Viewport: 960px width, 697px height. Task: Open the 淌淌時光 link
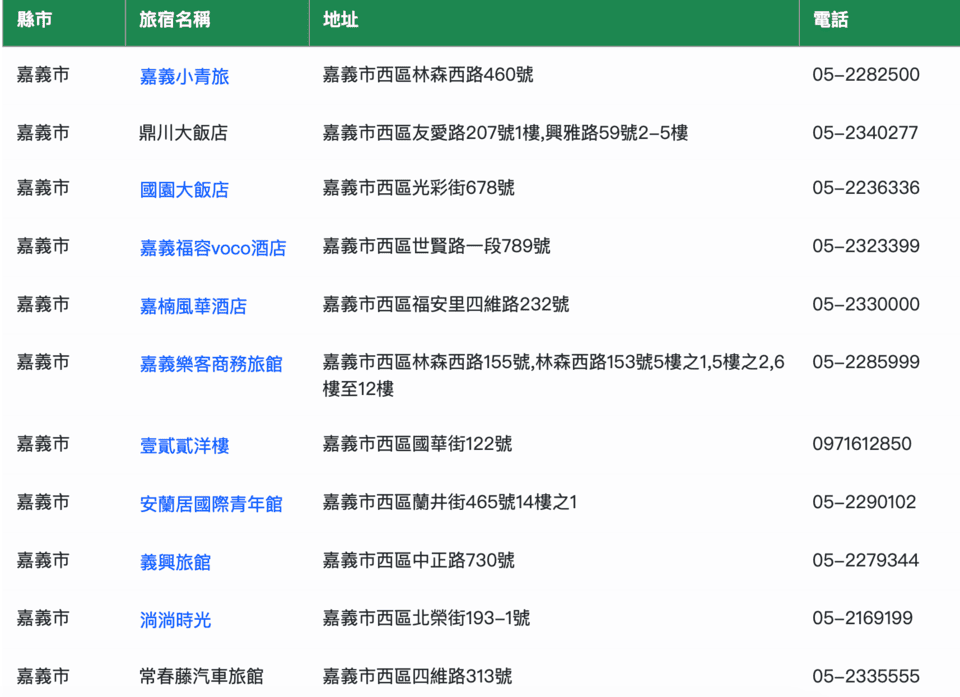175,620
